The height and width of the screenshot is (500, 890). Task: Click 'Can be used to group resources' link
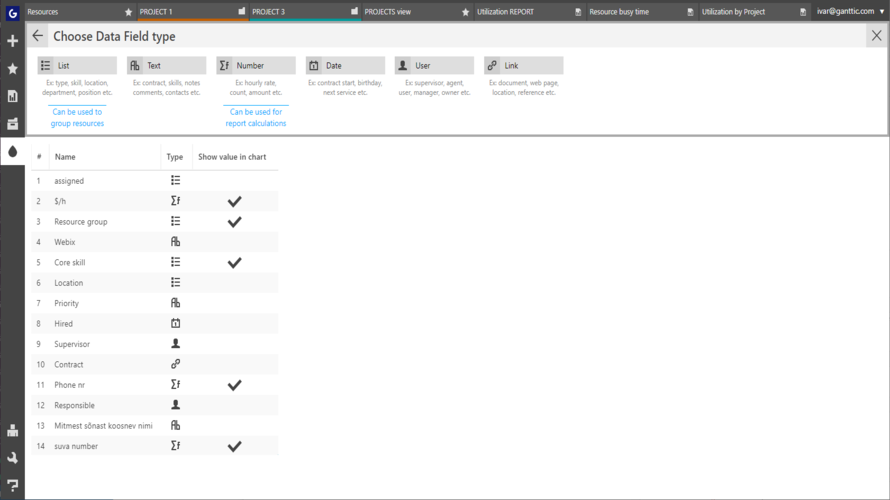coord(77,117)
